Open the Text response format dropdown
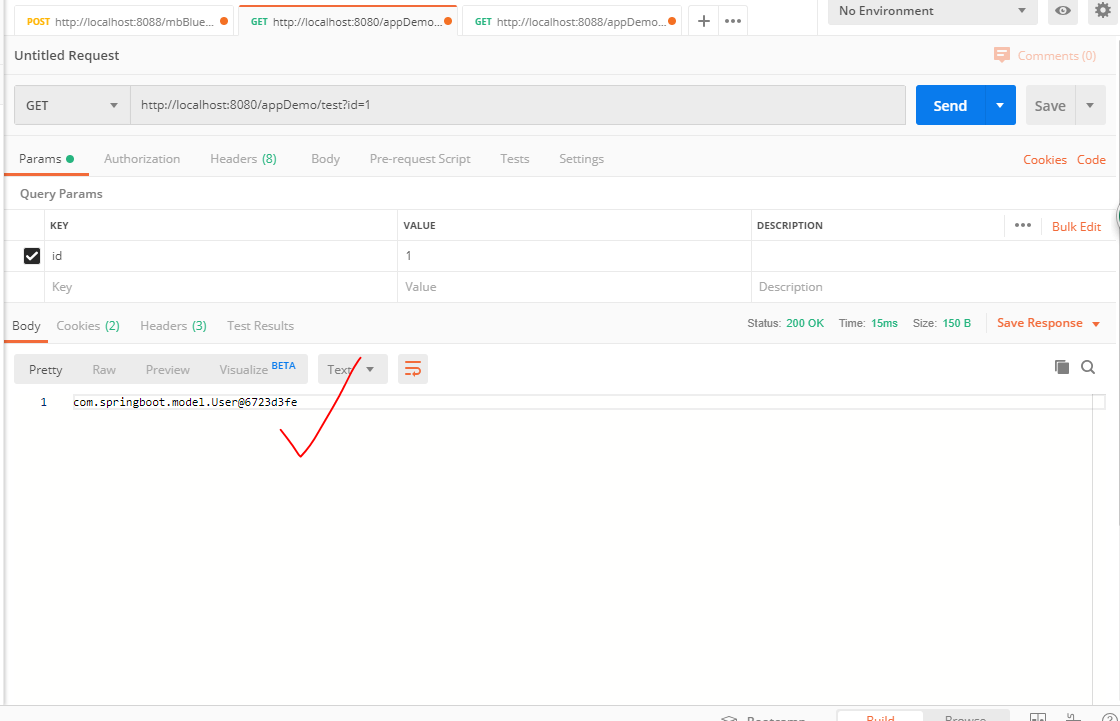This screenshot has height=721, width=1120. 352,368
